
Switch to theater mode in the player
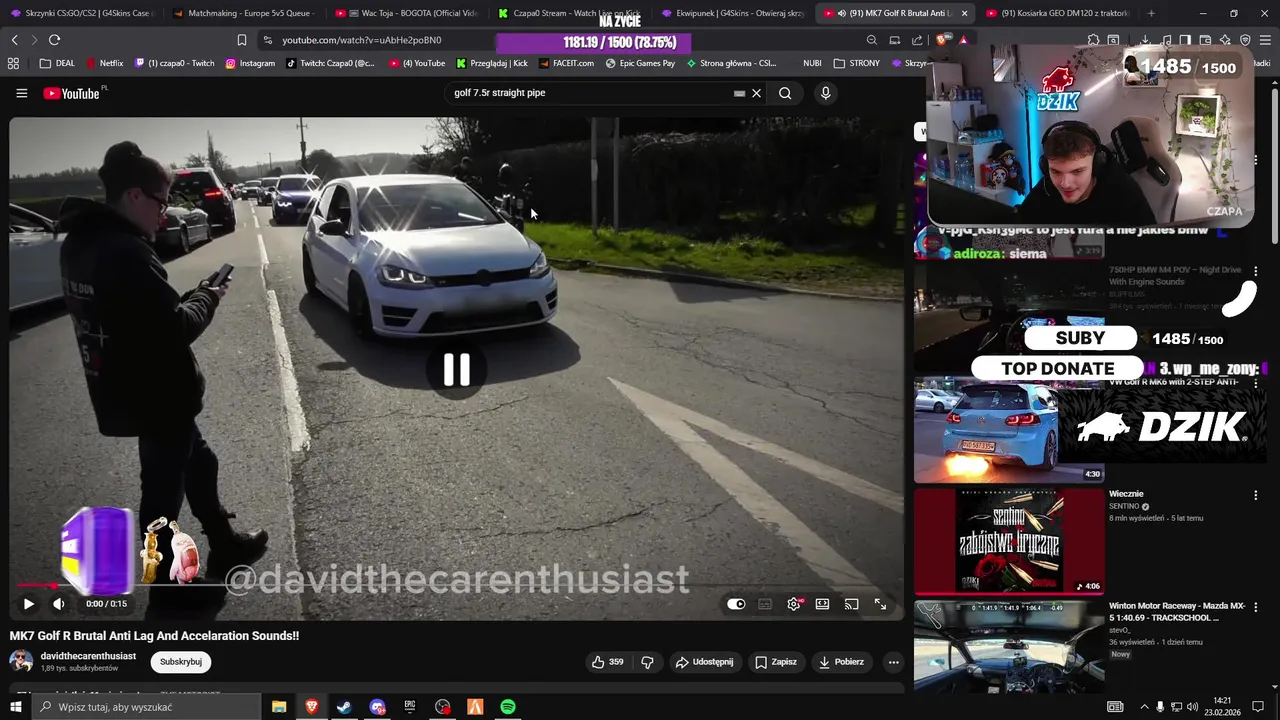pos(822,604)
